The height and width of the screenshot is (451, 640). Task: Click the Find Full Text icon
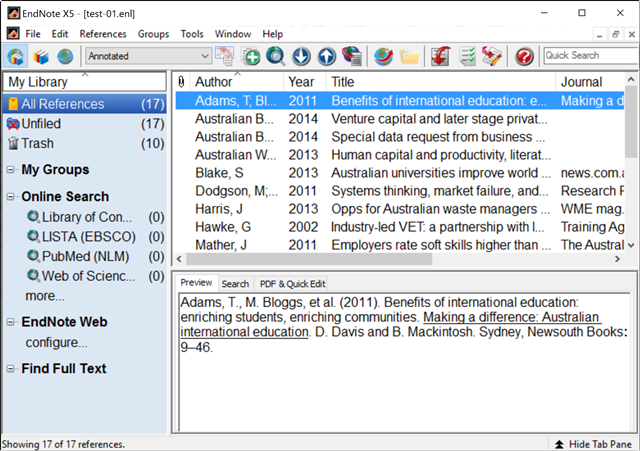click(x=352, y=56)
